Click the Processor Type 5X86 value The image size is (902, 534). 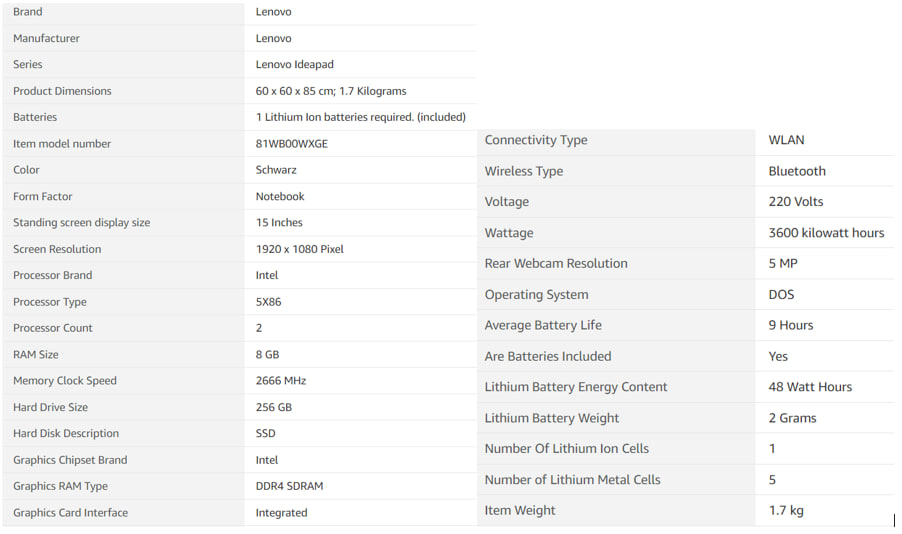269,302
